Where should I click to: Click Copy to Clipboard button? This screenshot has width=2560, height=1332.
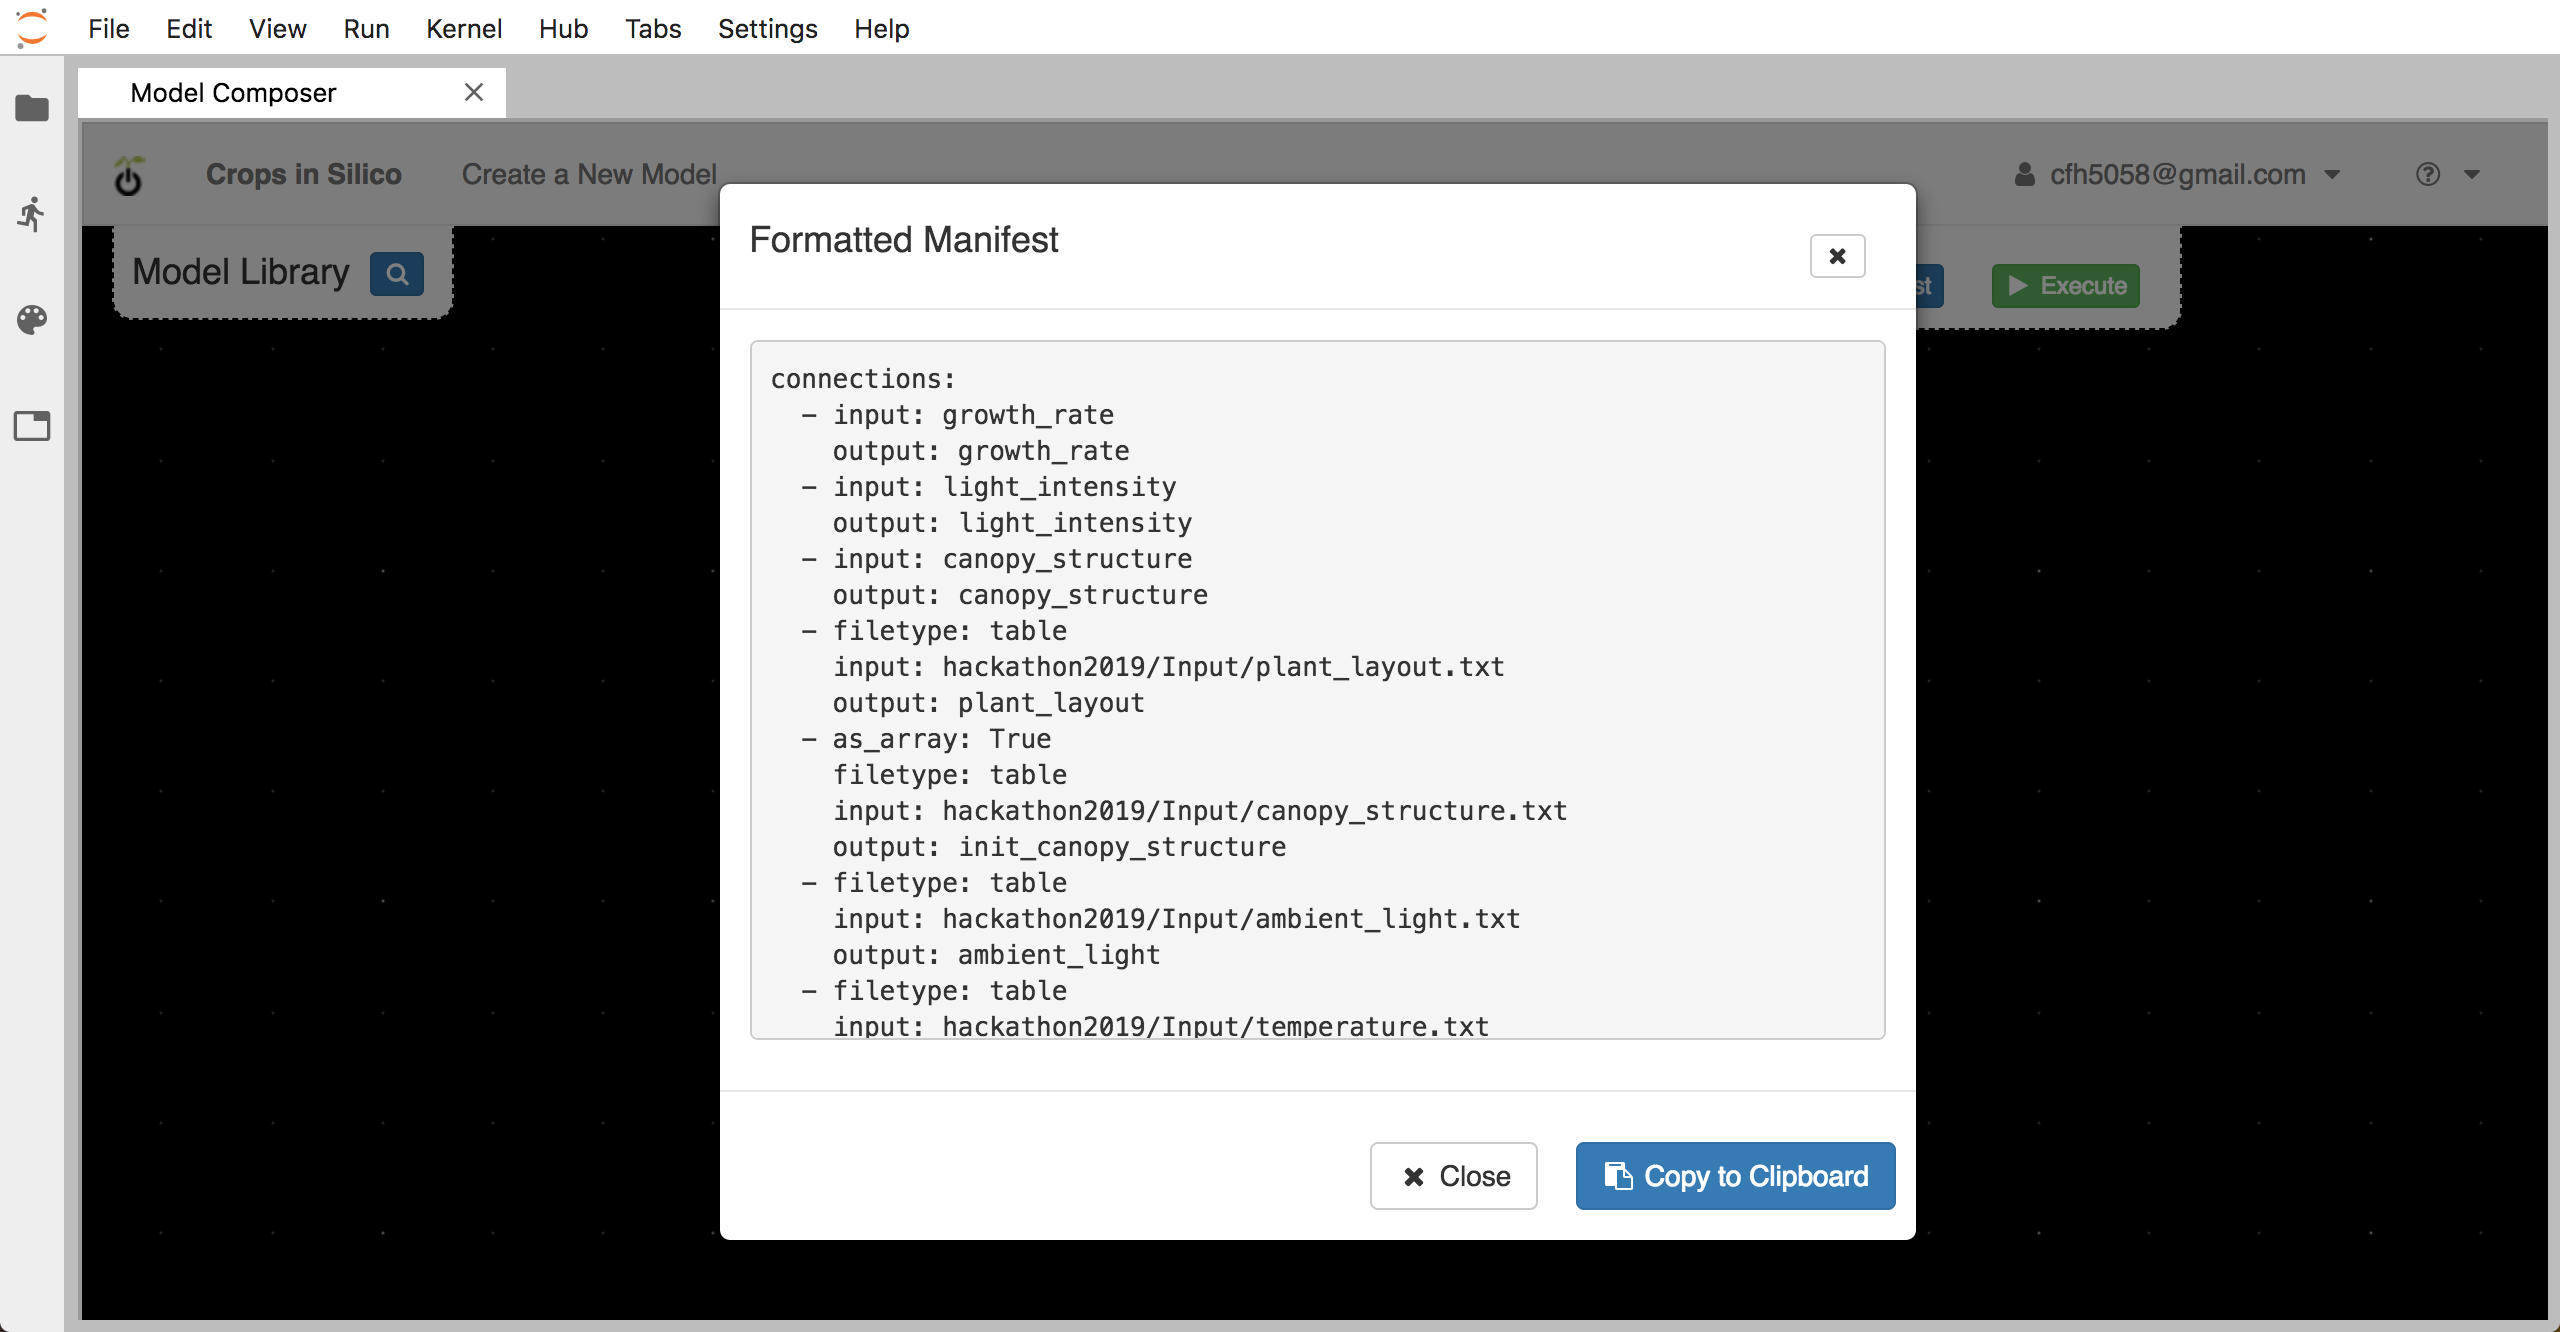click(1734, 1176)
